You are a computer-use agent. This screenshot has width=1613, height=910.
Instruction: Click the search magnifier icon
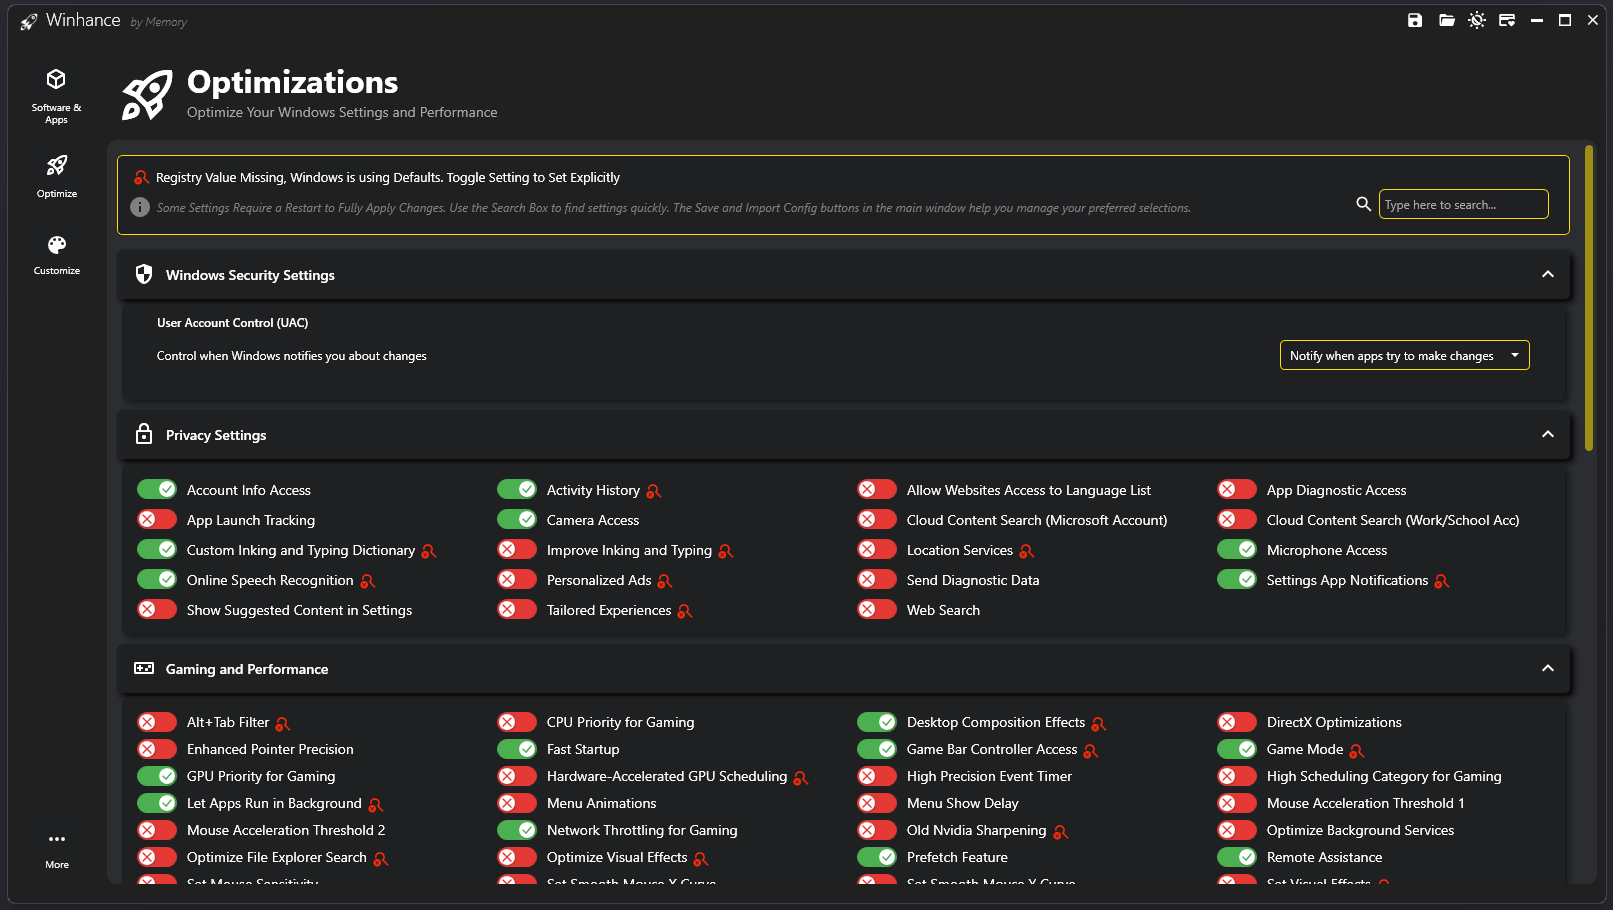click(x=1363, y=204)
